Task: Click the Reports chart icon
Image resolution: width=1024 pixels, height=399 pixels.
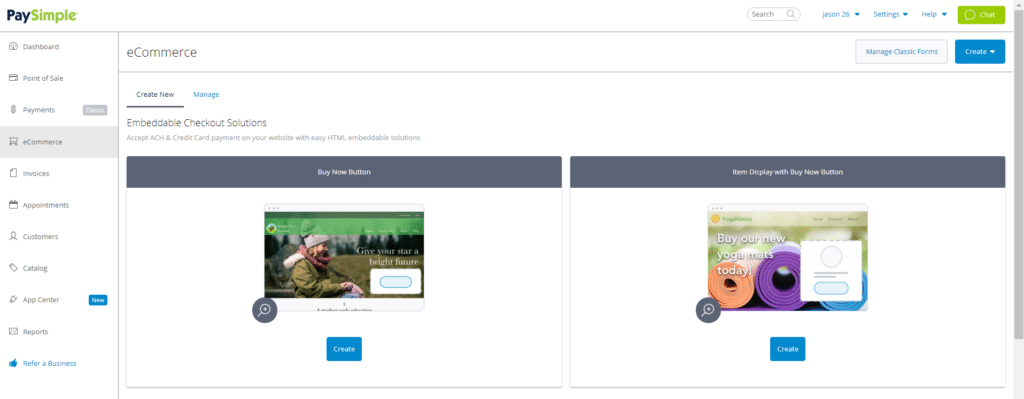Action: coord(13,331)
